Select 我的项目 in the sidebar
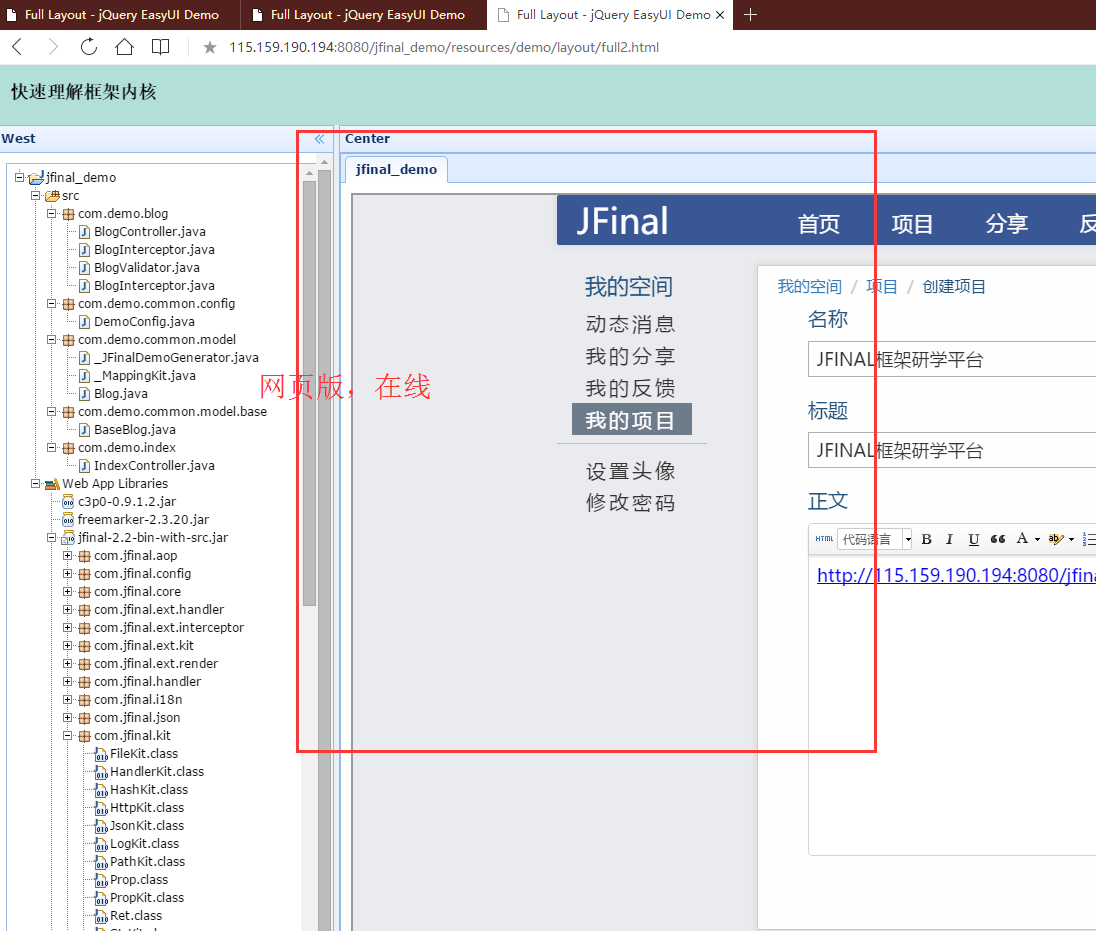The width and height of the screenshot is (1096, 931). point(632,419)
